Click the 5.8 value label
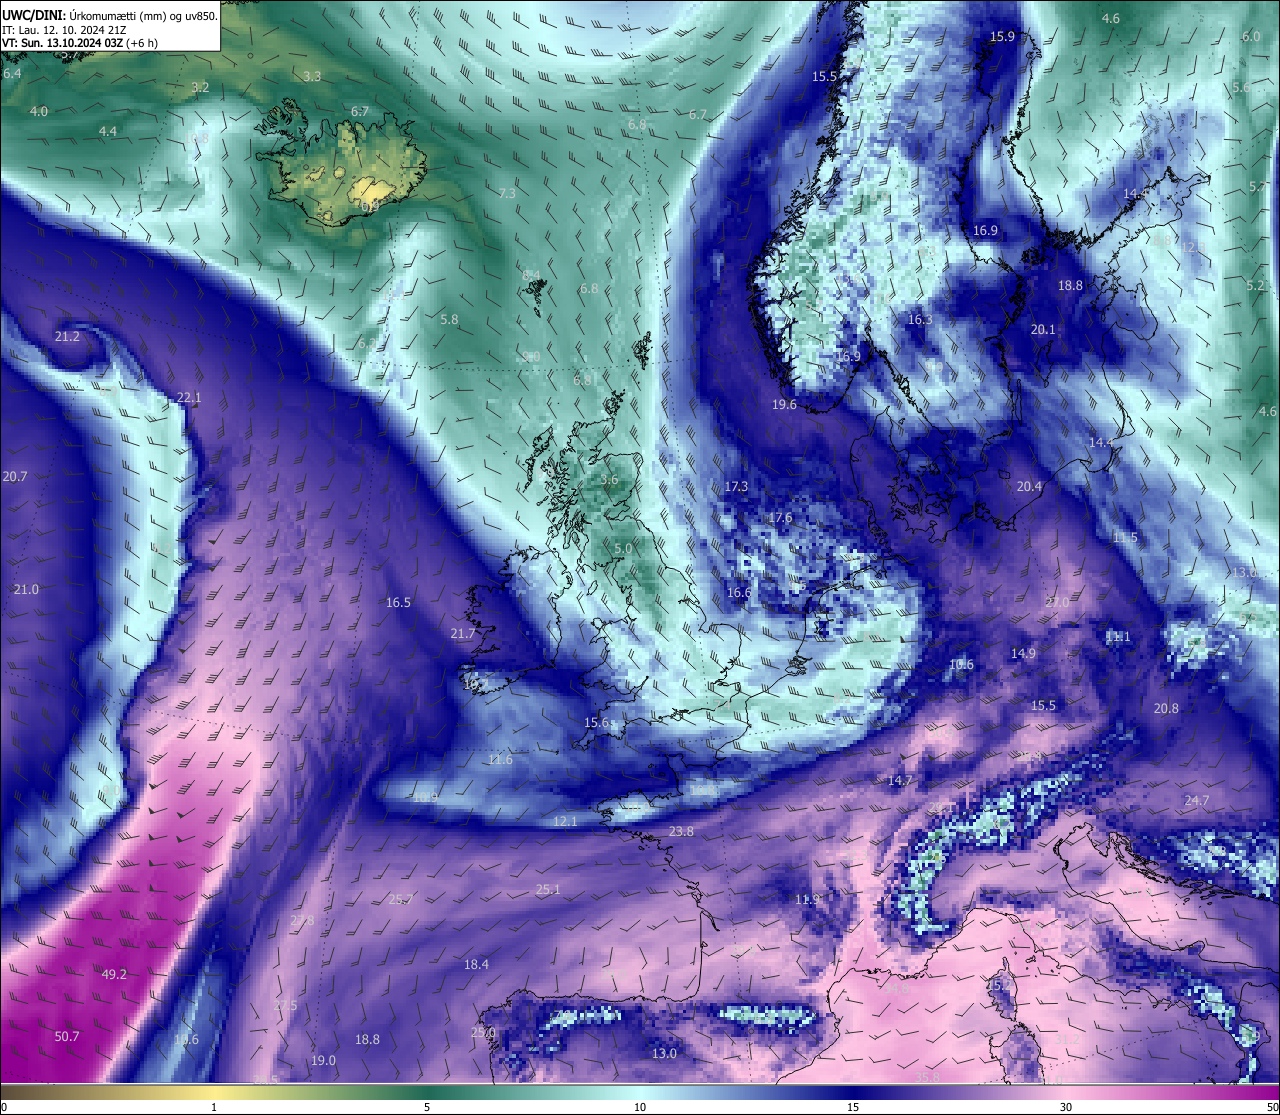Screen dimensions: 1280x1115 point(449,319)
